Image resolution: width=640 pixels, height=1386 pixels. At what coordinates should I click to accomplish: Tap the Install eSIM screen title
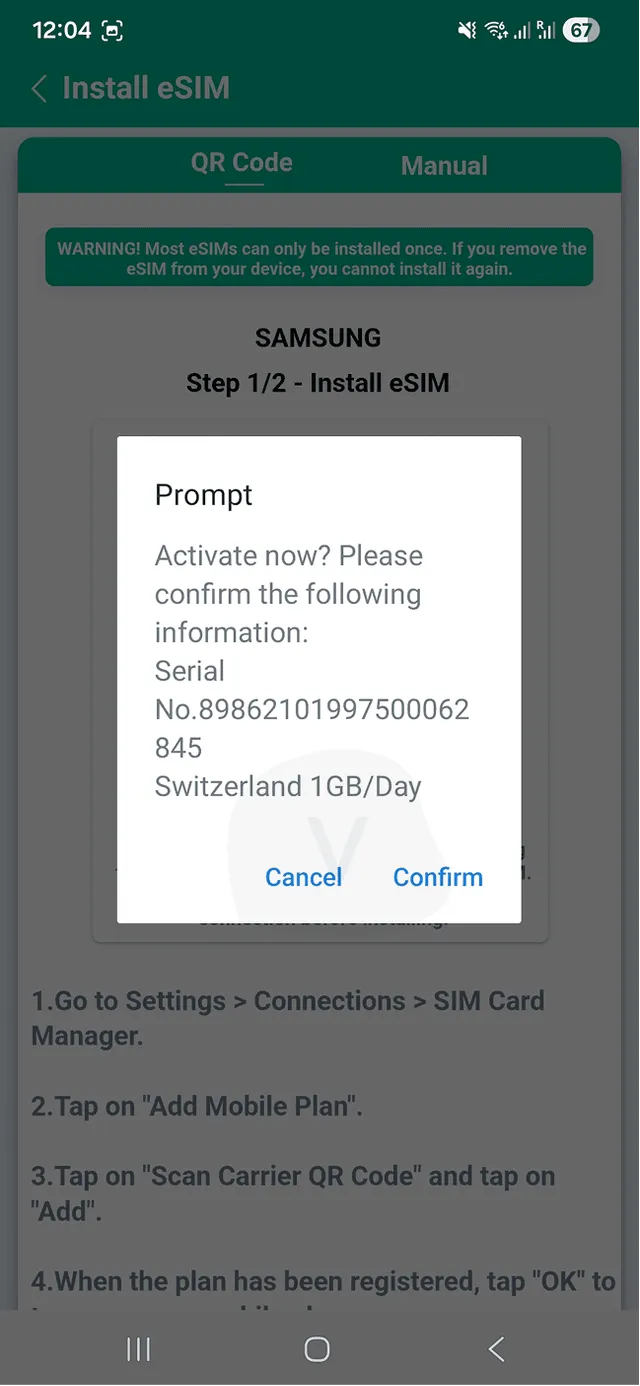click(145, 88)
